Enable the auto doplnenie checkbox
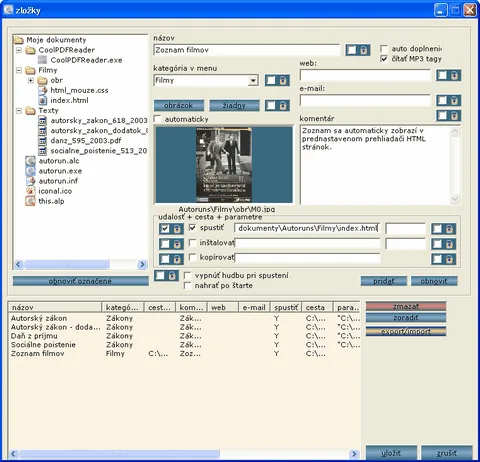 tap(384, 49)
